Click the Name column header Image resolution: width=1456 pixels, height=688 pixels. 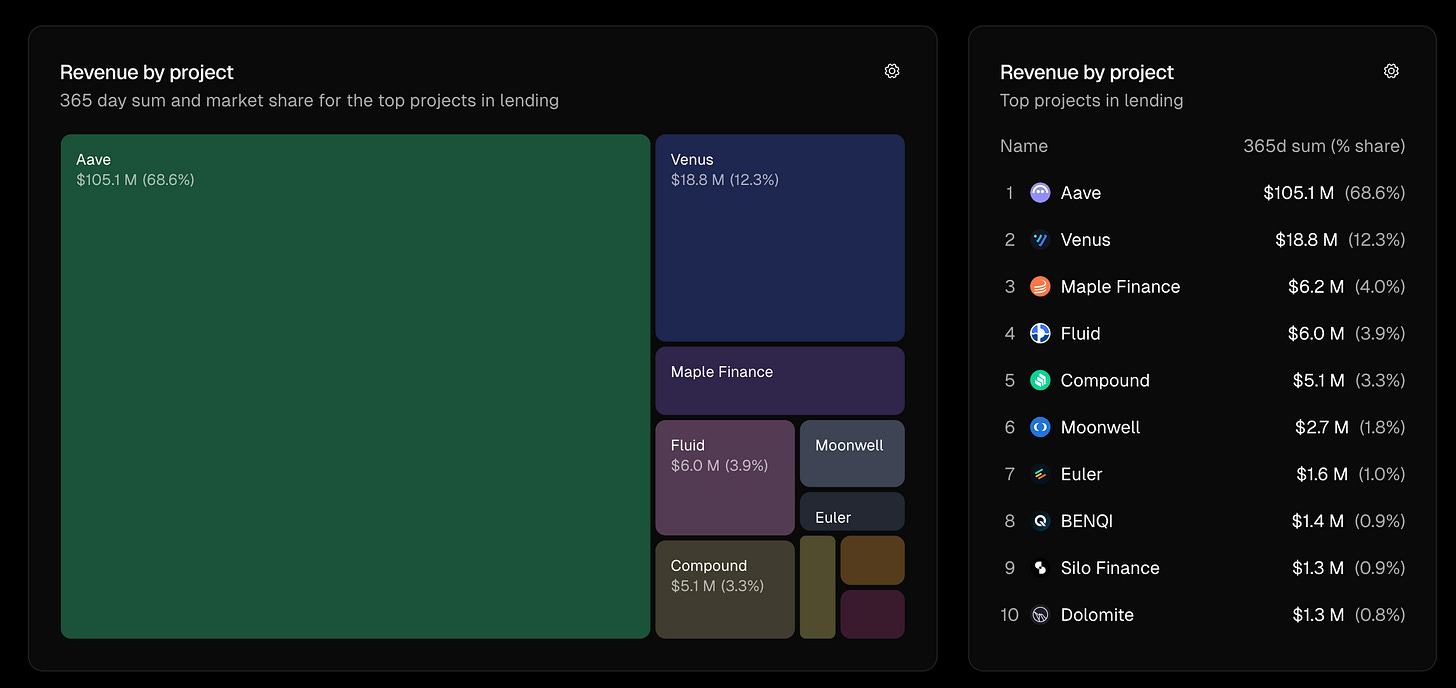point(1024,146)
